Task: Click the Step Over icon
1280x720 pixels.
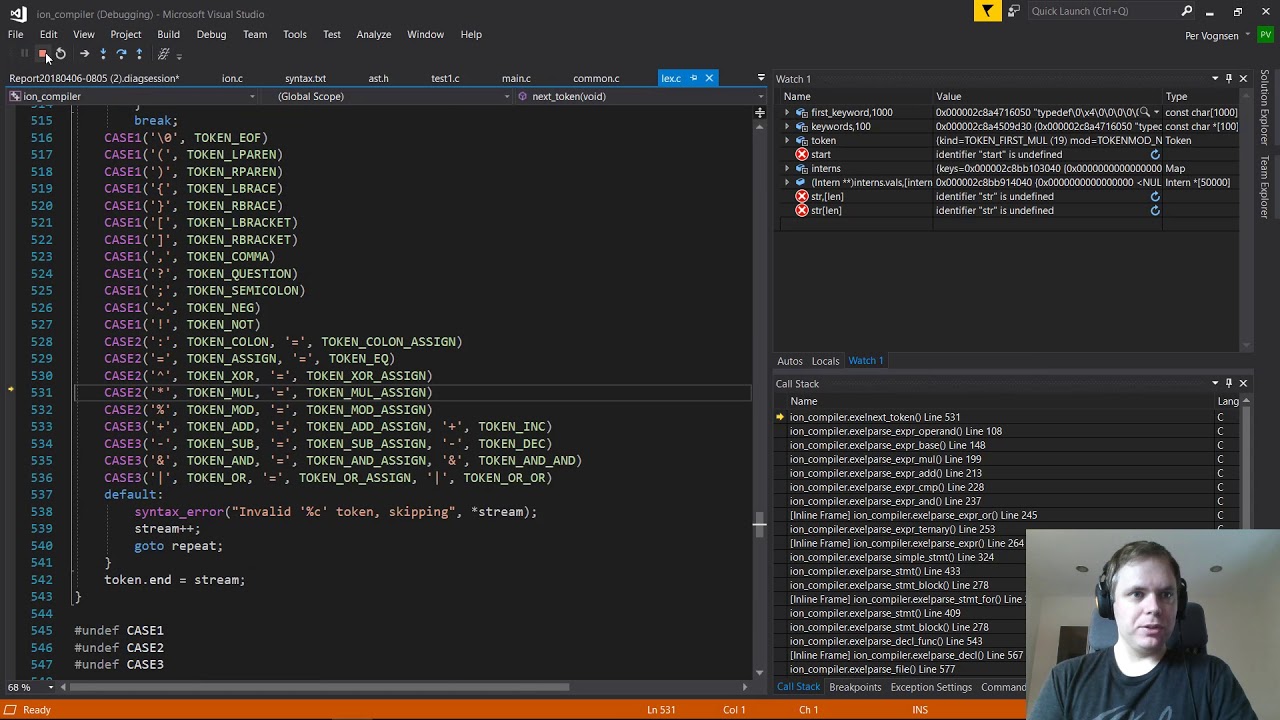Action: (121, 54)
